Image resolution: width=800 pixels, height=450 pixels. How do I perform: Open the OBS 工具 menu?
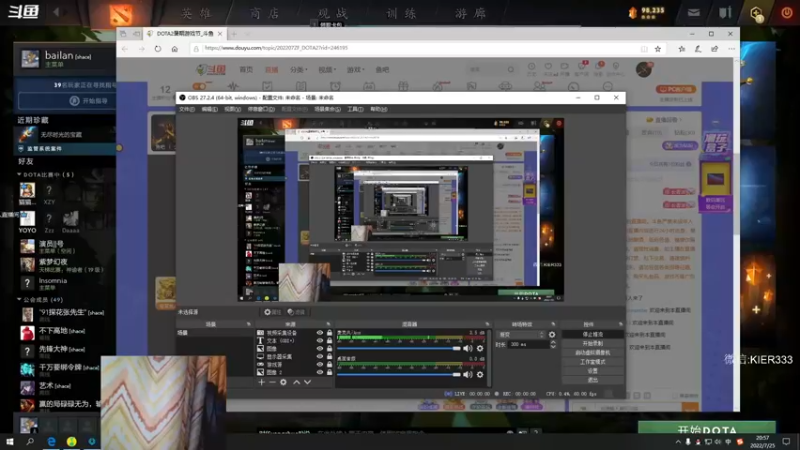[x=355, y=109]
